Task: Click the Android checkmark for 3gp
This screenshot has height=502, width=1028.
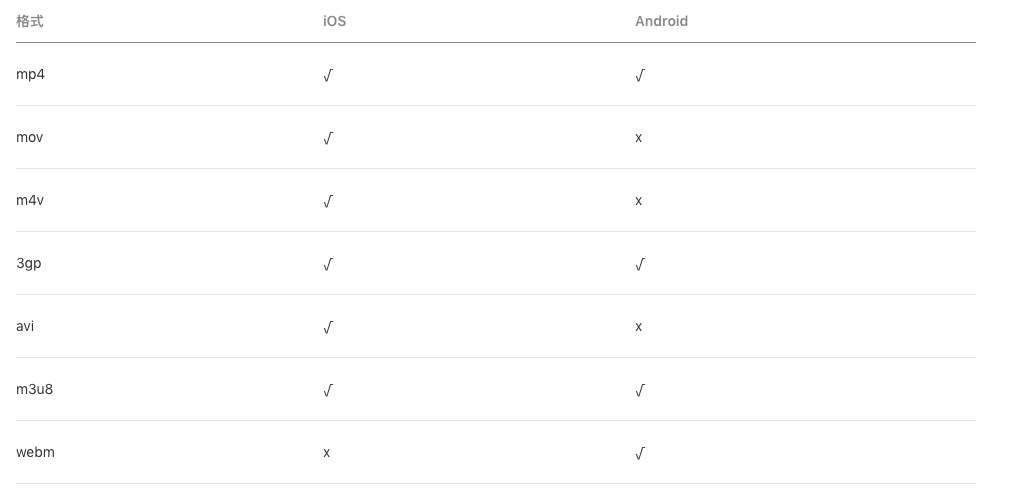Action: tap(641, 264)
